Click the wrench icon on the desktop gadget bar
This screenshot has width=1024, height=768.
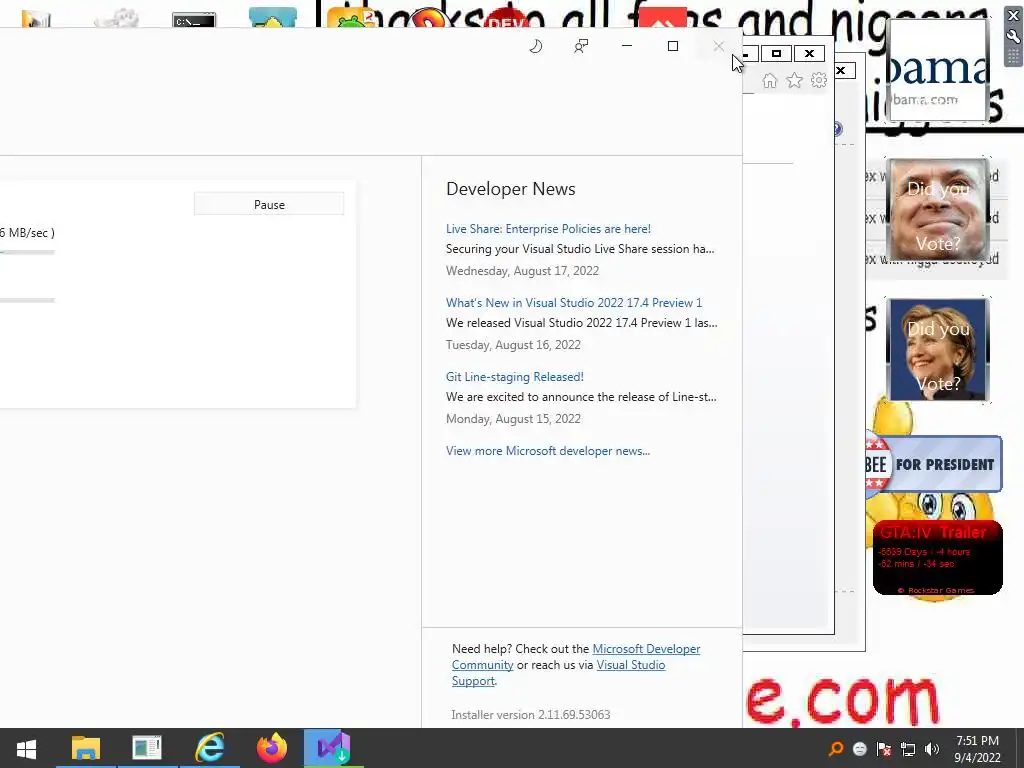pyautogui.click(x=1014, y=37)
